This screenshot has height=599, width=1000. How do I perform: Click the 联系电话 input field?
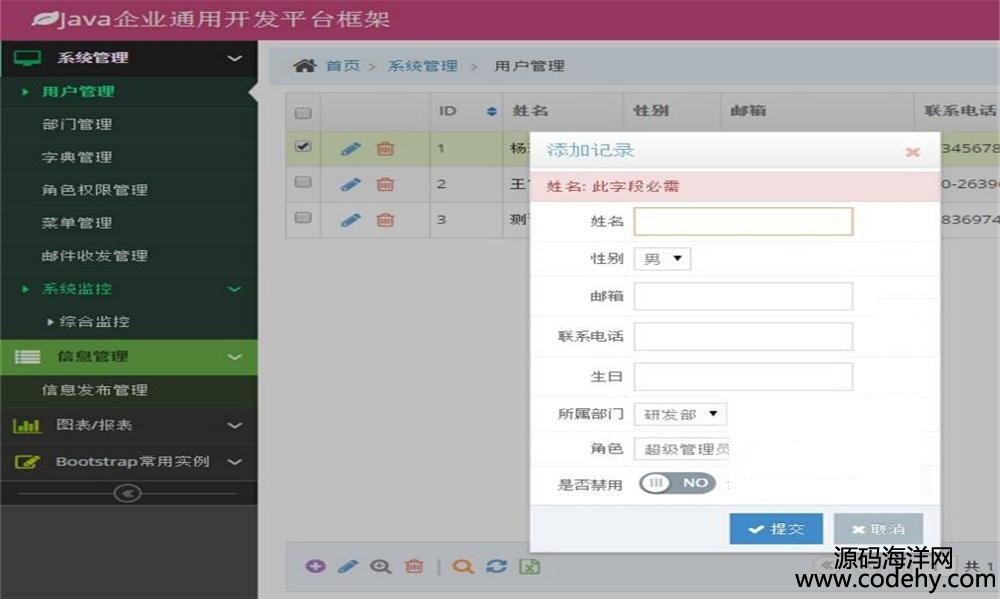pos(743,336)
